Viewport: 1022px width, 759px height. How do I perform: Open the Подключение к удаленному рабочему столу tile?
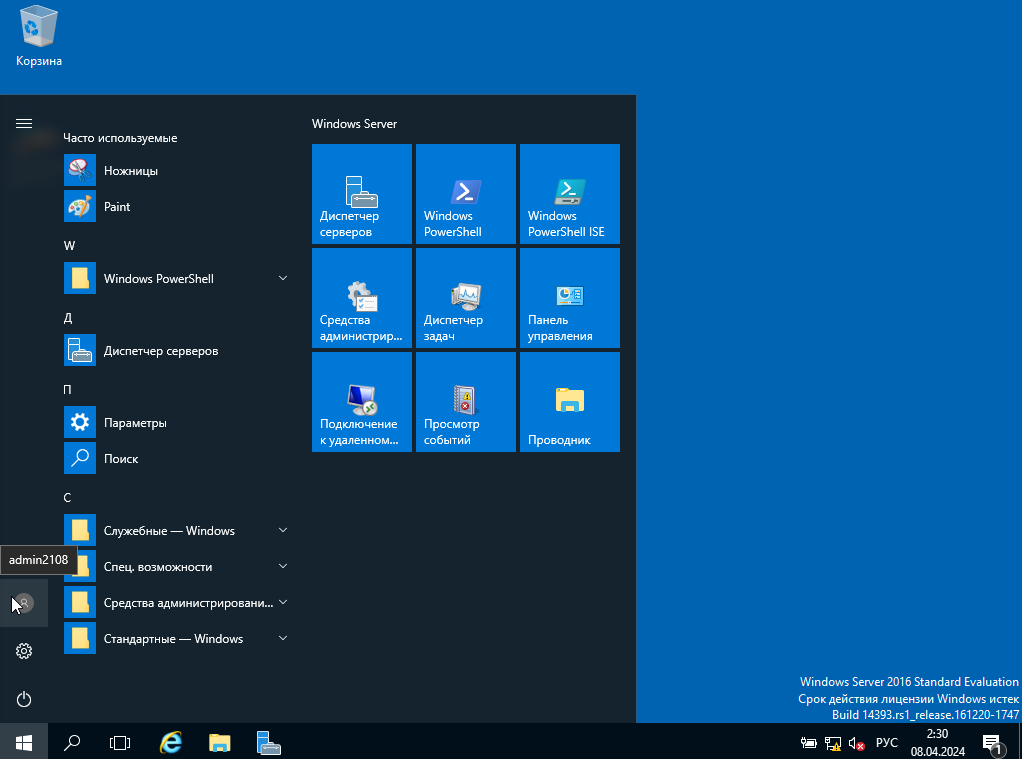point(362,402)
